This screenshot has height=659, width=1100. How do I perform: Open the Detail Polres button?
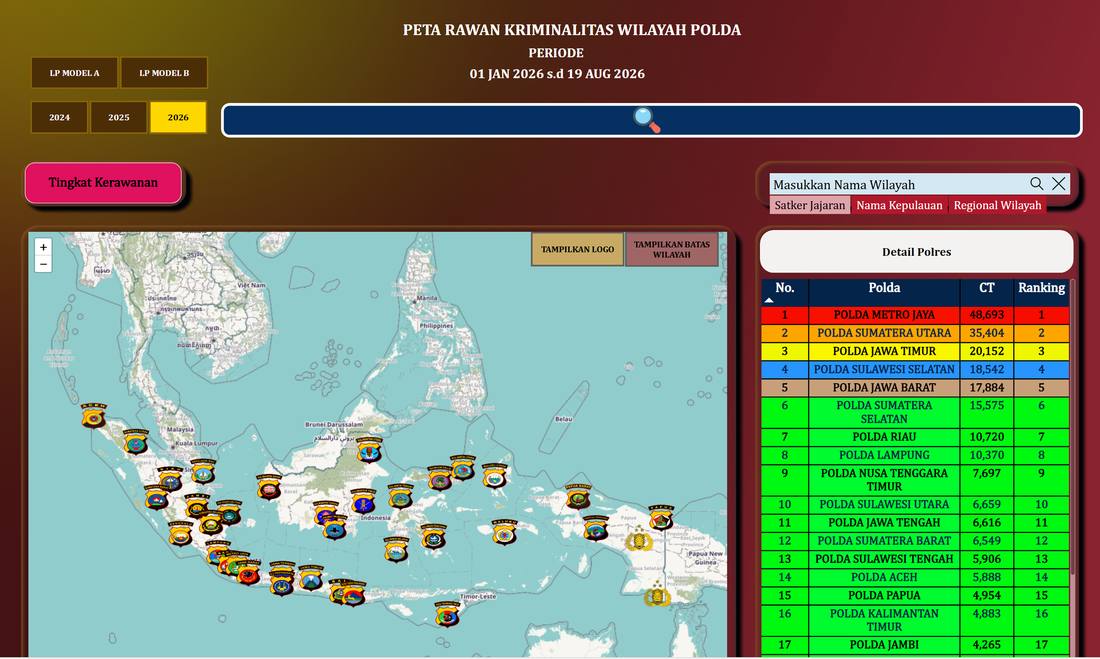tap(916, 252)
